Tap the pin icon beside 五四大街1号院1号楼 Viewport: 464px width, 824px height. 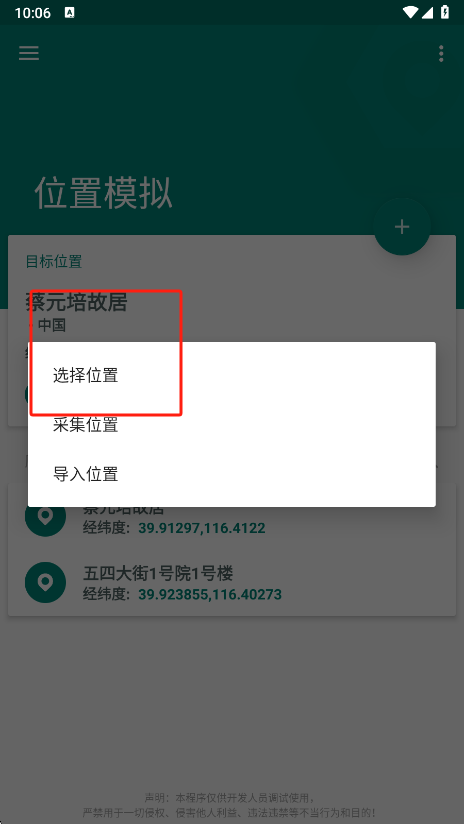[x=46, y=582]
